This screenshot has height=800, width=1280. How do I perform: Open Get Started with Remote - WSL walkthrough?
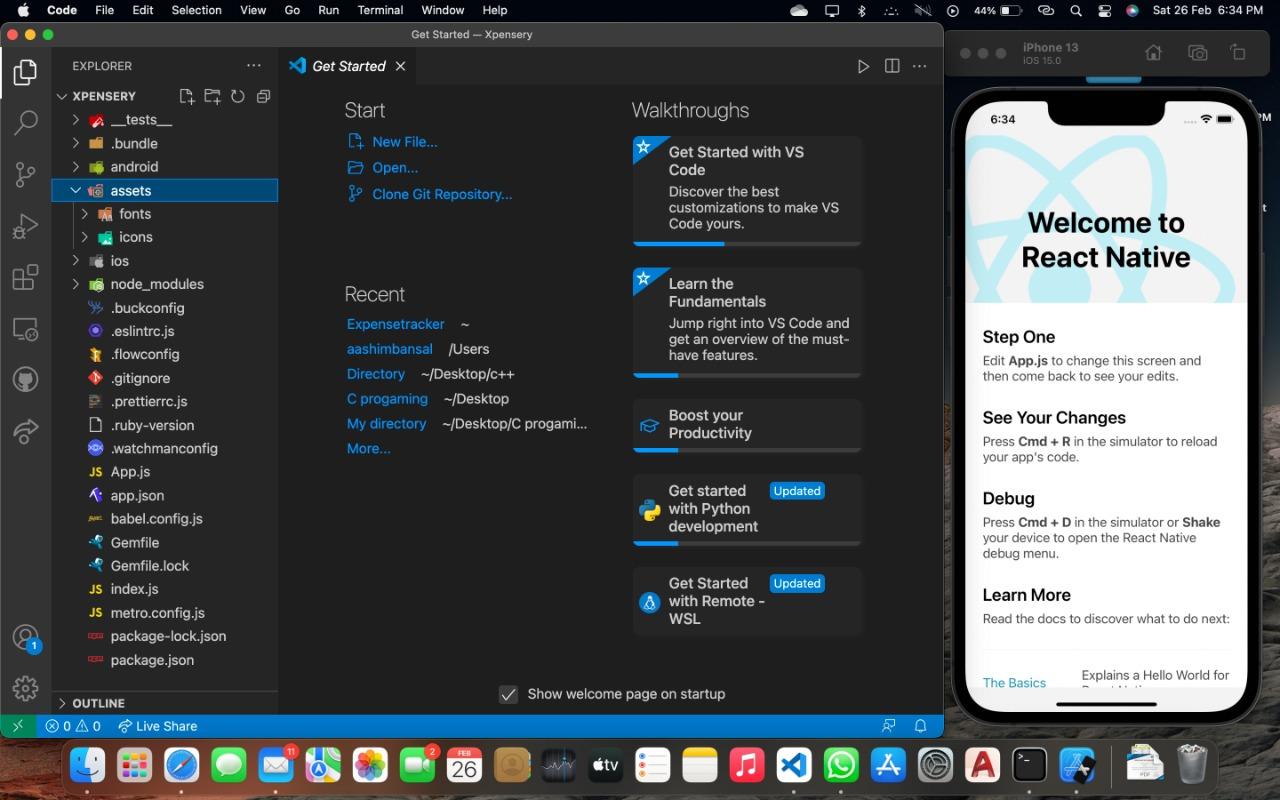point(747,601)
